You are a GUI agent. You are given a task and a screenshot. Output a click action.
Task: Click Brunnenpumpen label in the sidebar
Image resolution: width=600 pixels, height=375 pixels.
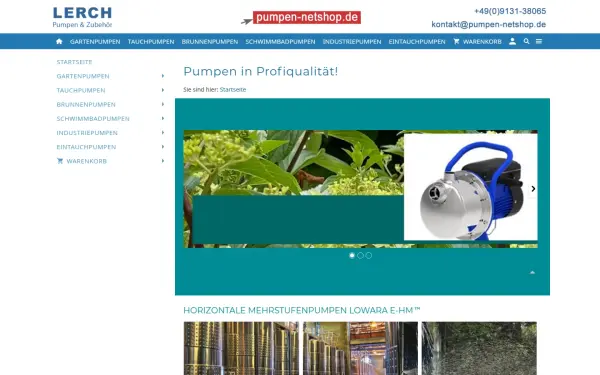click(86, 104)
